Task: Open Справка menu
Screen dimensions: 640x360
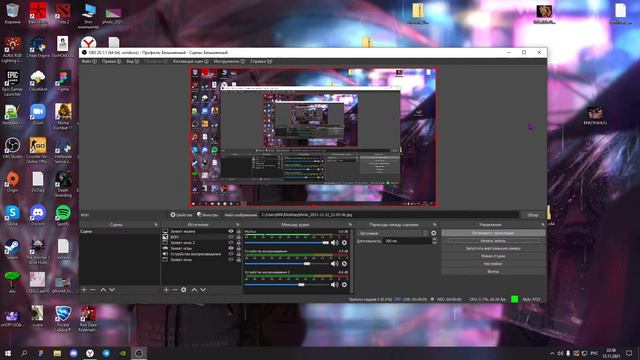Action: (x=261, y=61)
